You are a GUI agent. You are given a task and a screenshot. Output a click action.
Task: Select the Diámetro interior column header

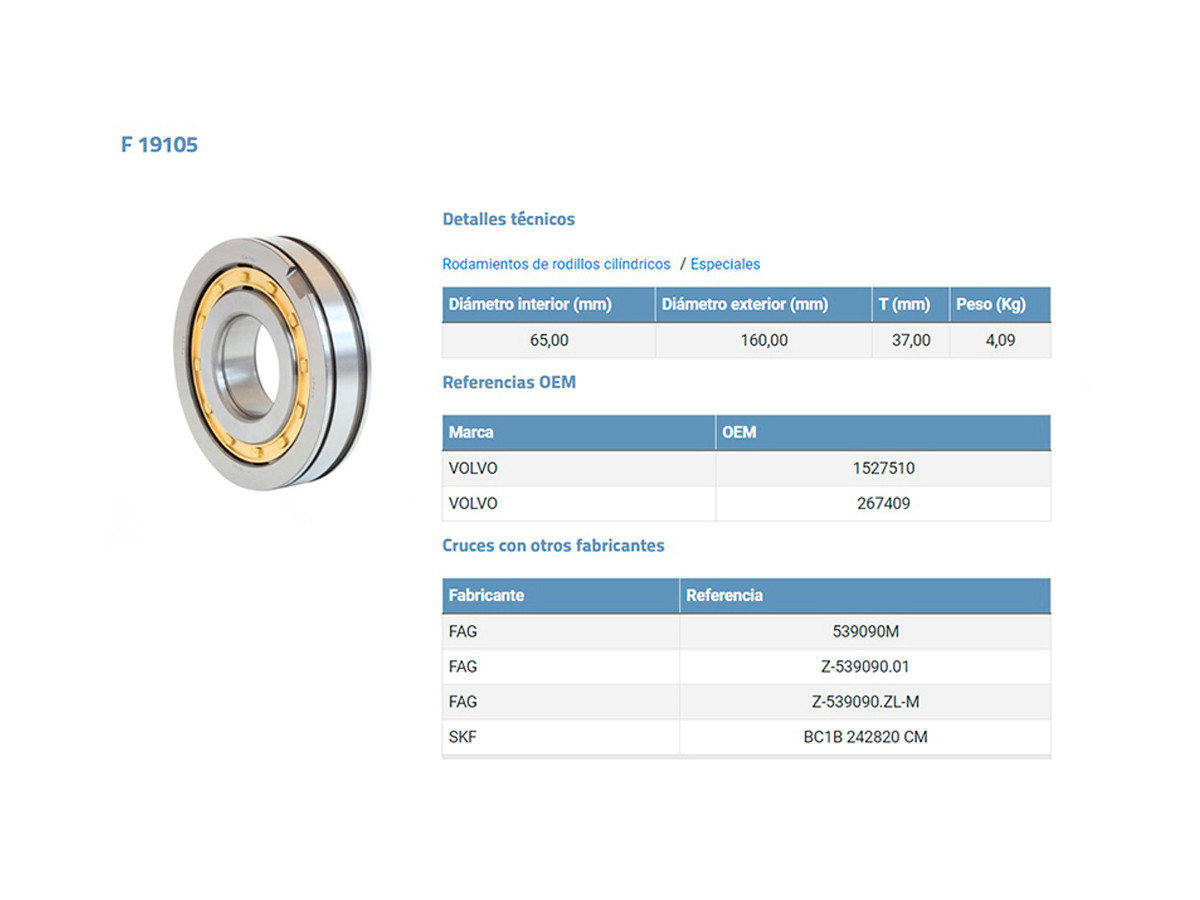pyautogui.click(x=530, y=304)
